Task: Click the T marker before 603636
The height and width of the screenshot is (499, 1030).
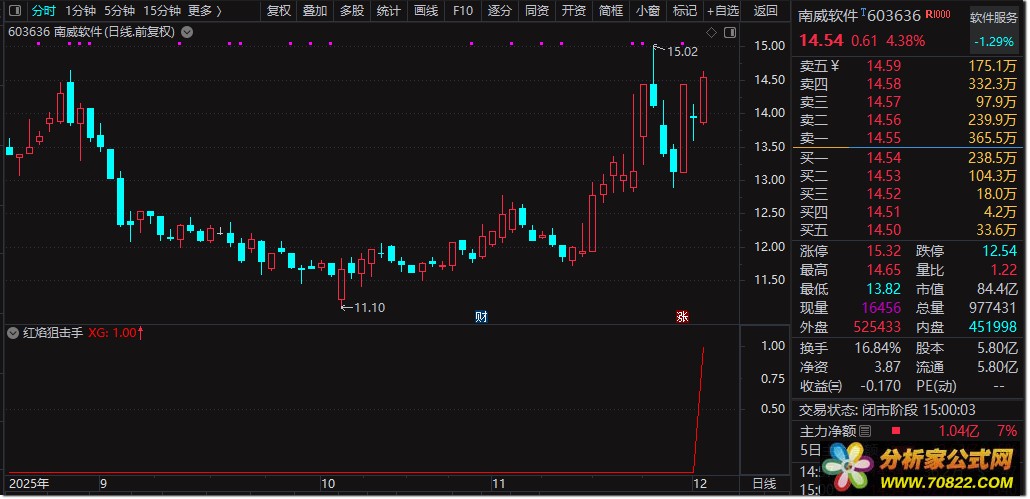Action: 863,12
